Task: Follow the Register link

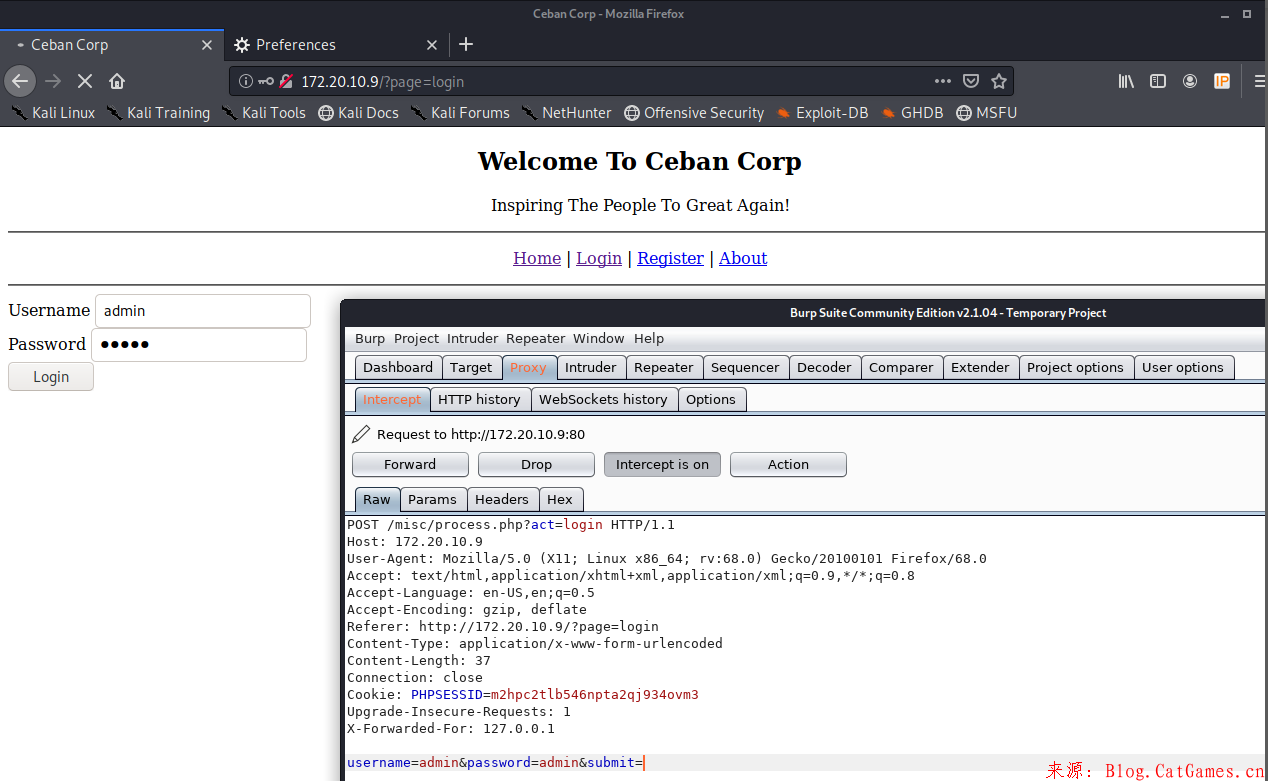Action: (670, 258)
